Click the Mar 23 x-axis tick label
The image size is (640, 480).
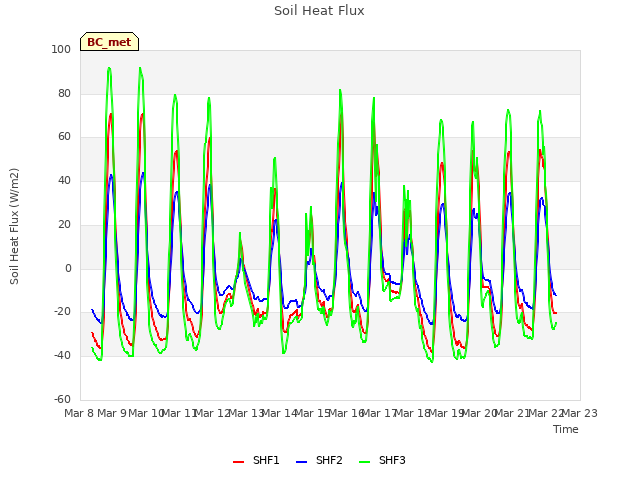coord(580,413)
